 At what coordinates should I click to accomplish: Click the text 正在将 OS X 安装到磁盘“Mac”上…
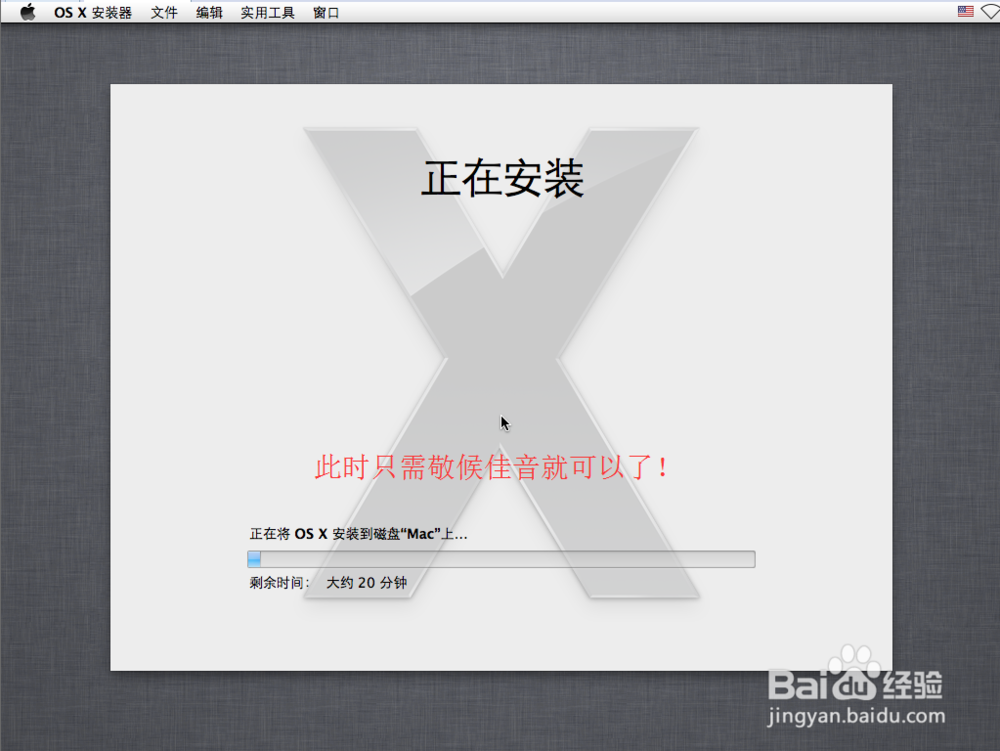coord(358,534)
